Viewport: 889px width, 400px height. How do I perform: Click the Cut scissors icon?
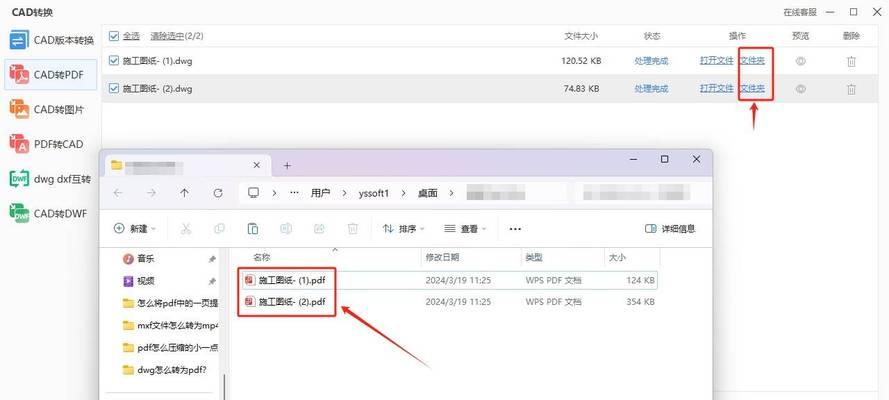click(186, 229)
